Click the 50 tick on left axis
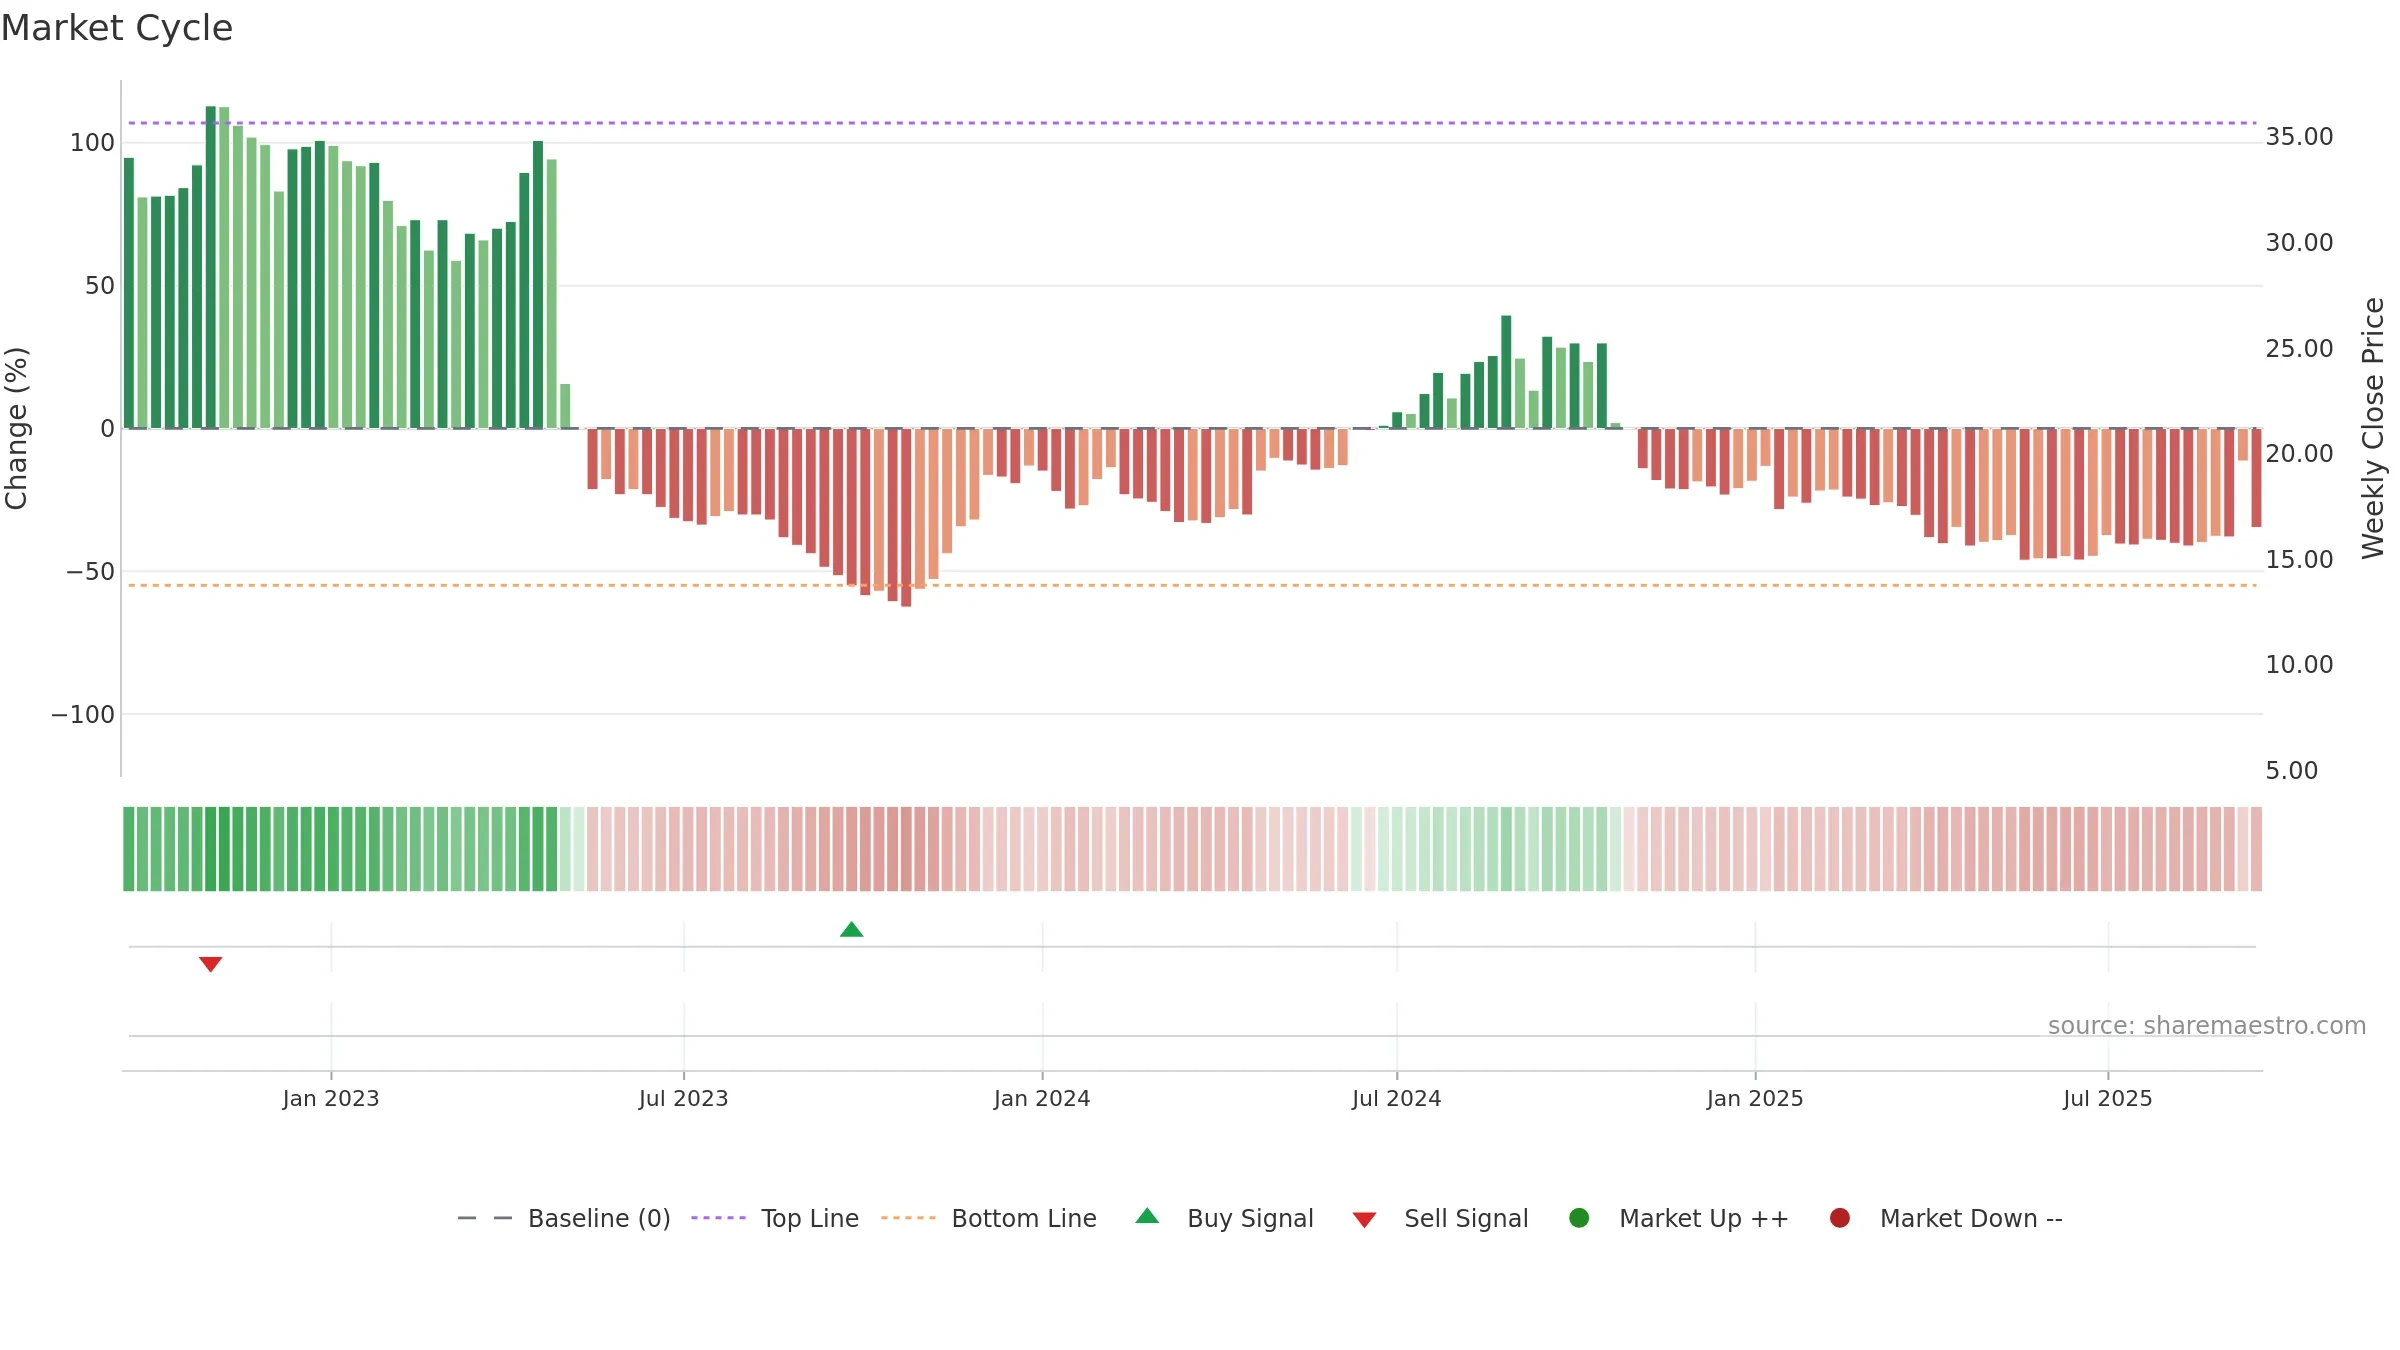 pyautogui.click(x=100, y=286)
